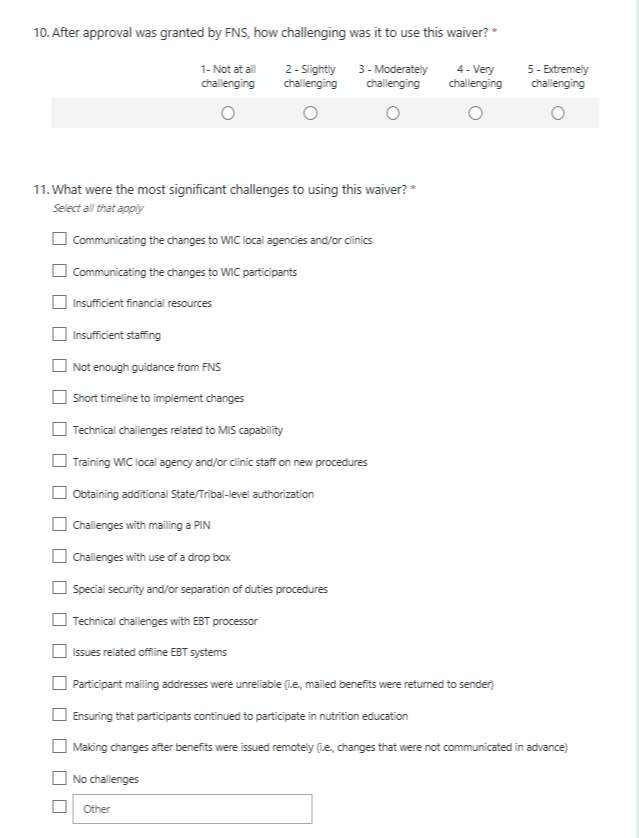The image size is (639, 838).
Task: Tick the 'Insufficient financial resources' checkbox
Action: coord(60,303)
